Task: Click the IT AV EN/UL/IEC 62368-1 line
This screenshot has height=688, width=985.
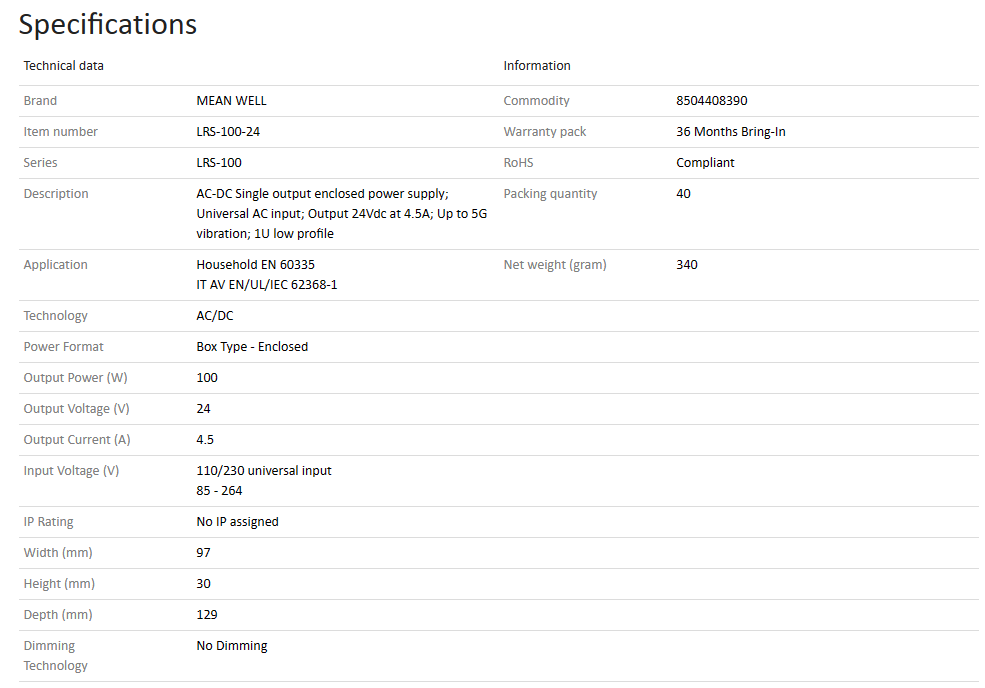Action: tap(267, 285)
